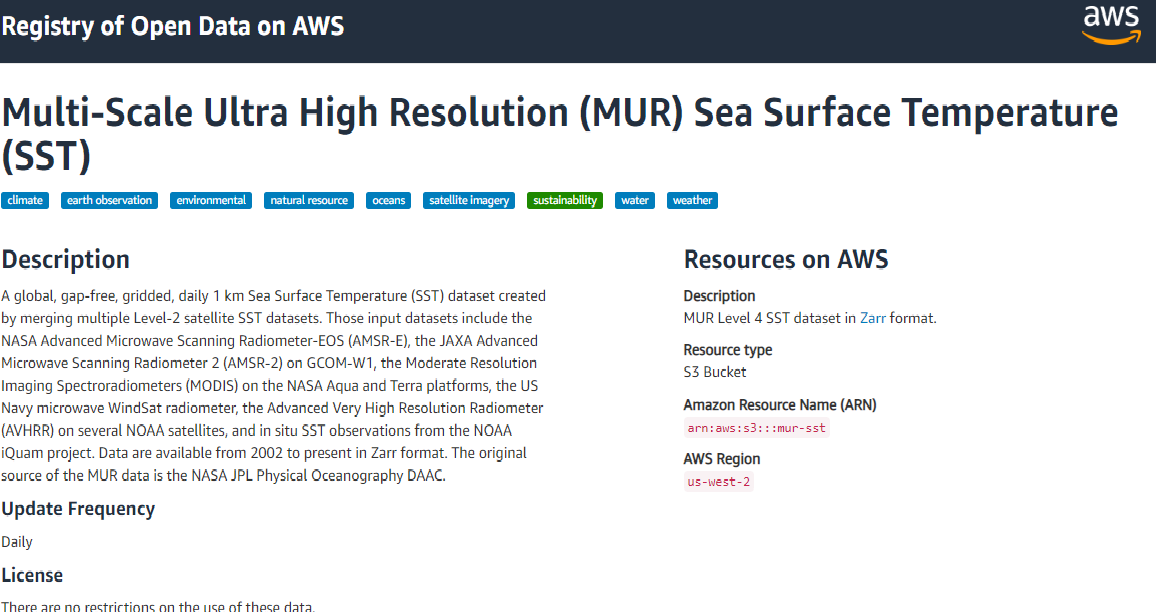
Task: Select the satellite imagery tag
Action: (x=469, y=201)
